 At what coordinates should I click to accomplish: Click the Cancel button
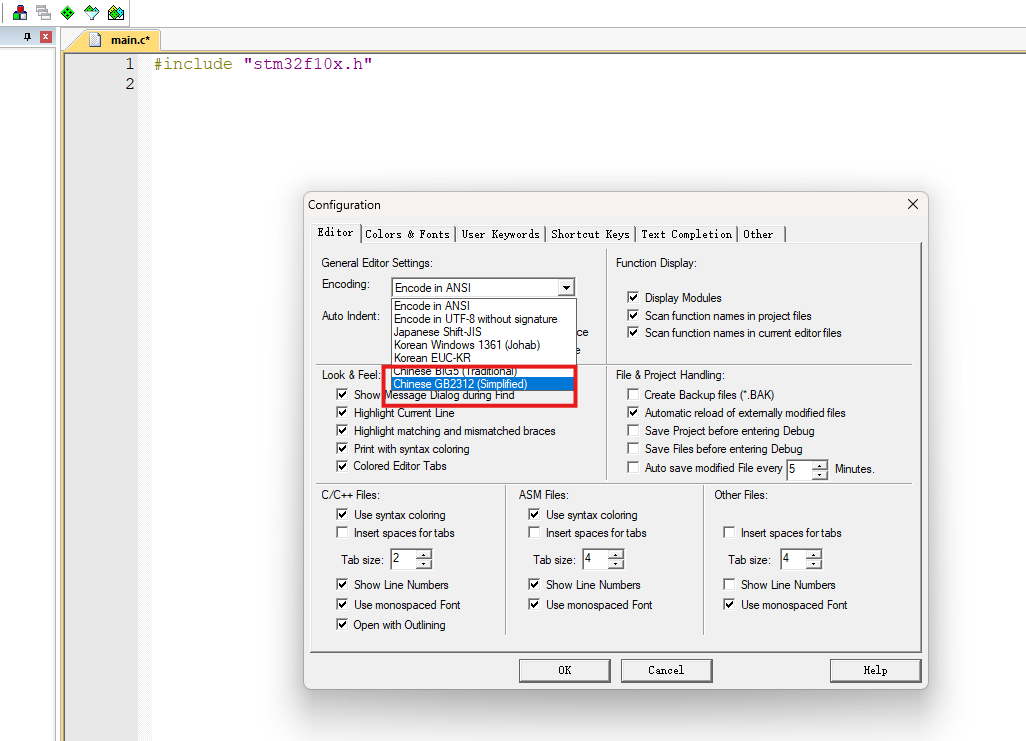pos(665,670)
